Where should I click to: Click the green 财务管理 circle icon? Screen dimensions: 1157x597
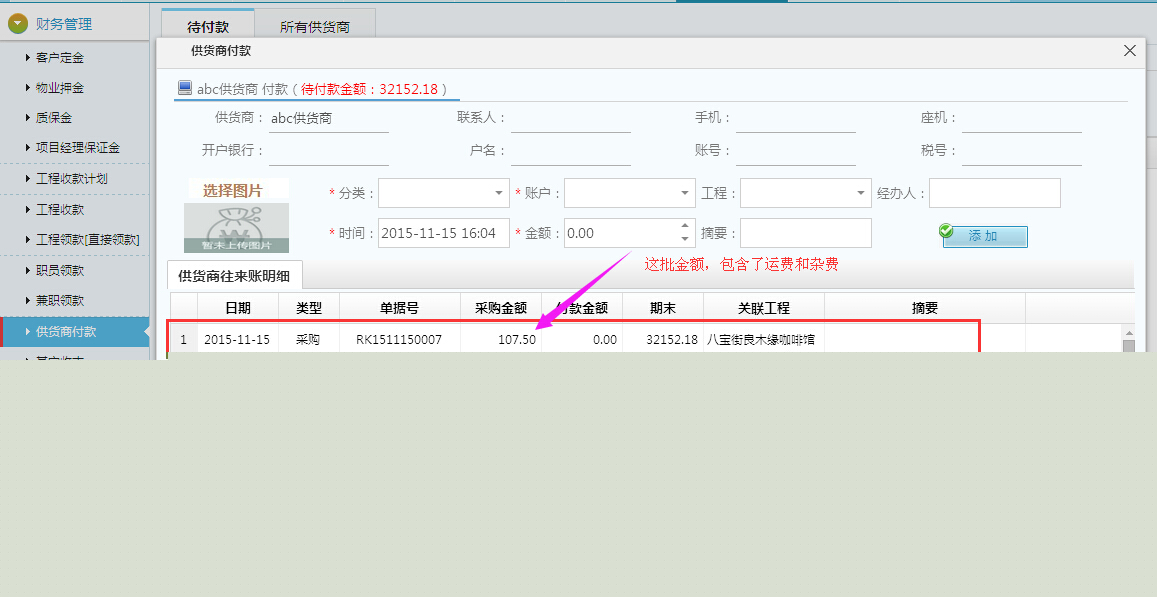tap(18, 21)
